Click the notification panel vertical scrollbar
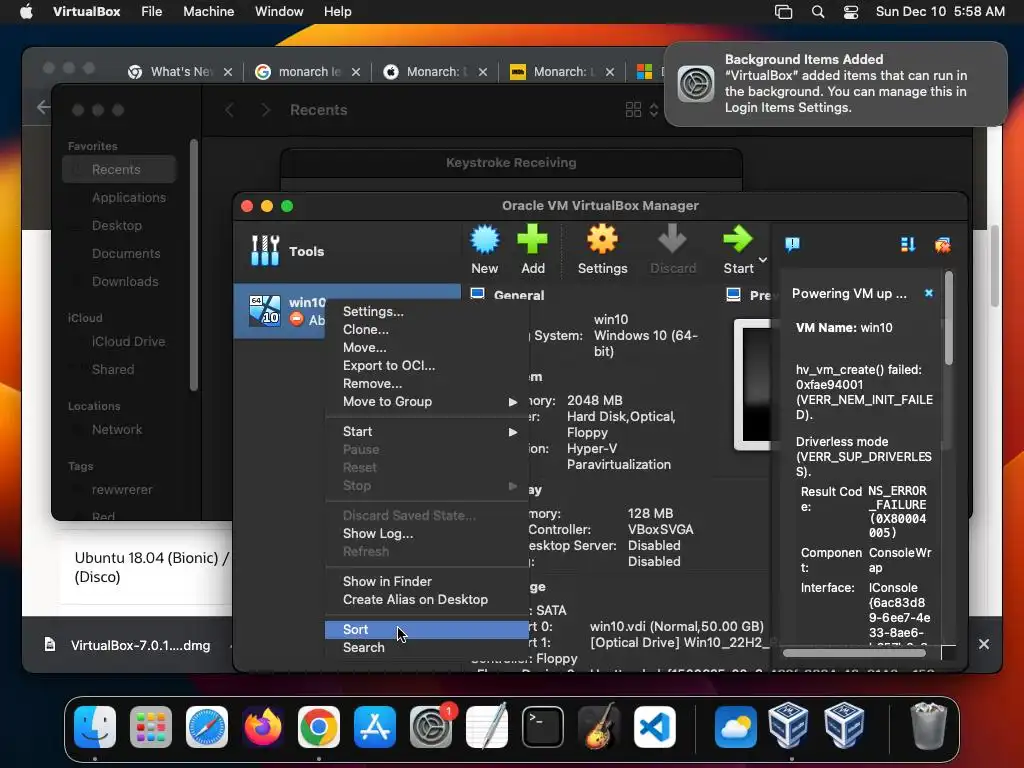The image size is (1024, 768). (x=949, y=319)
